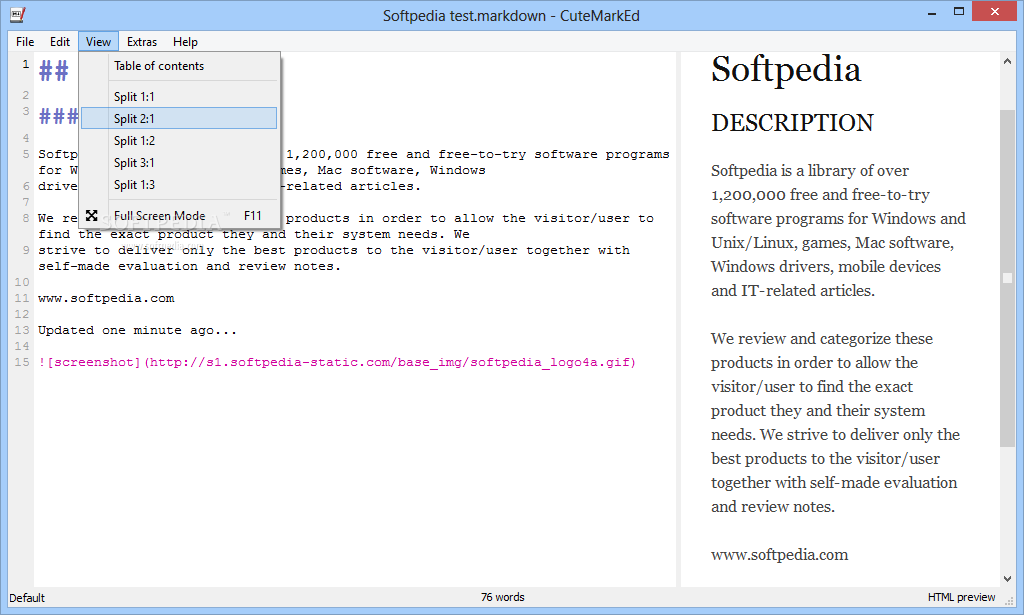
Task: Select Split 1:3 layout
Action: tap(179, 185)
